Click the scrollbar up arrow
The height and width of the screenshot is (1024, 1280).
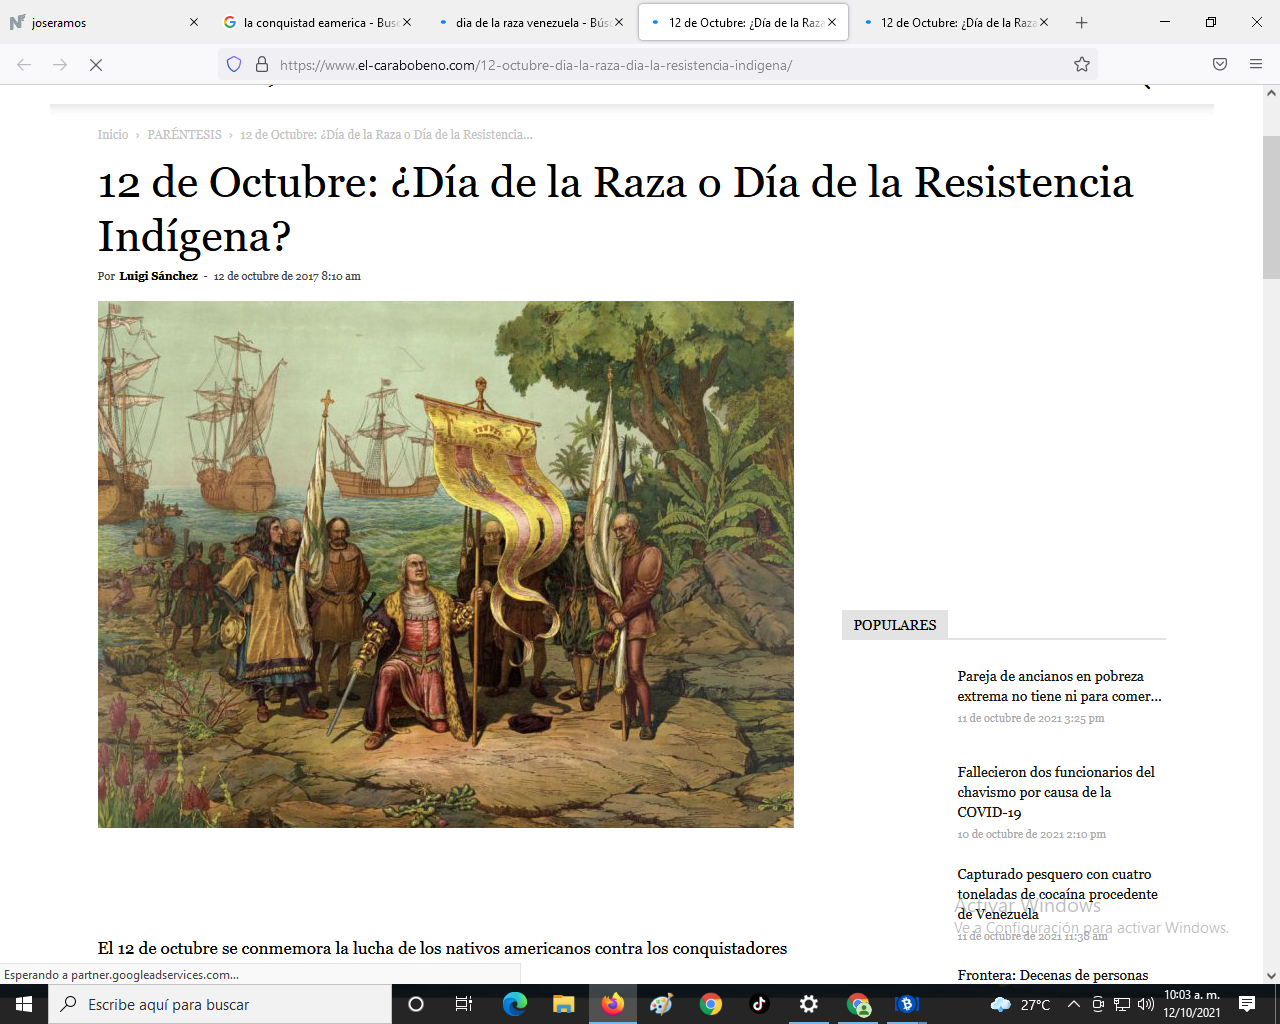pyautogui.click(x=1271, y=93)
